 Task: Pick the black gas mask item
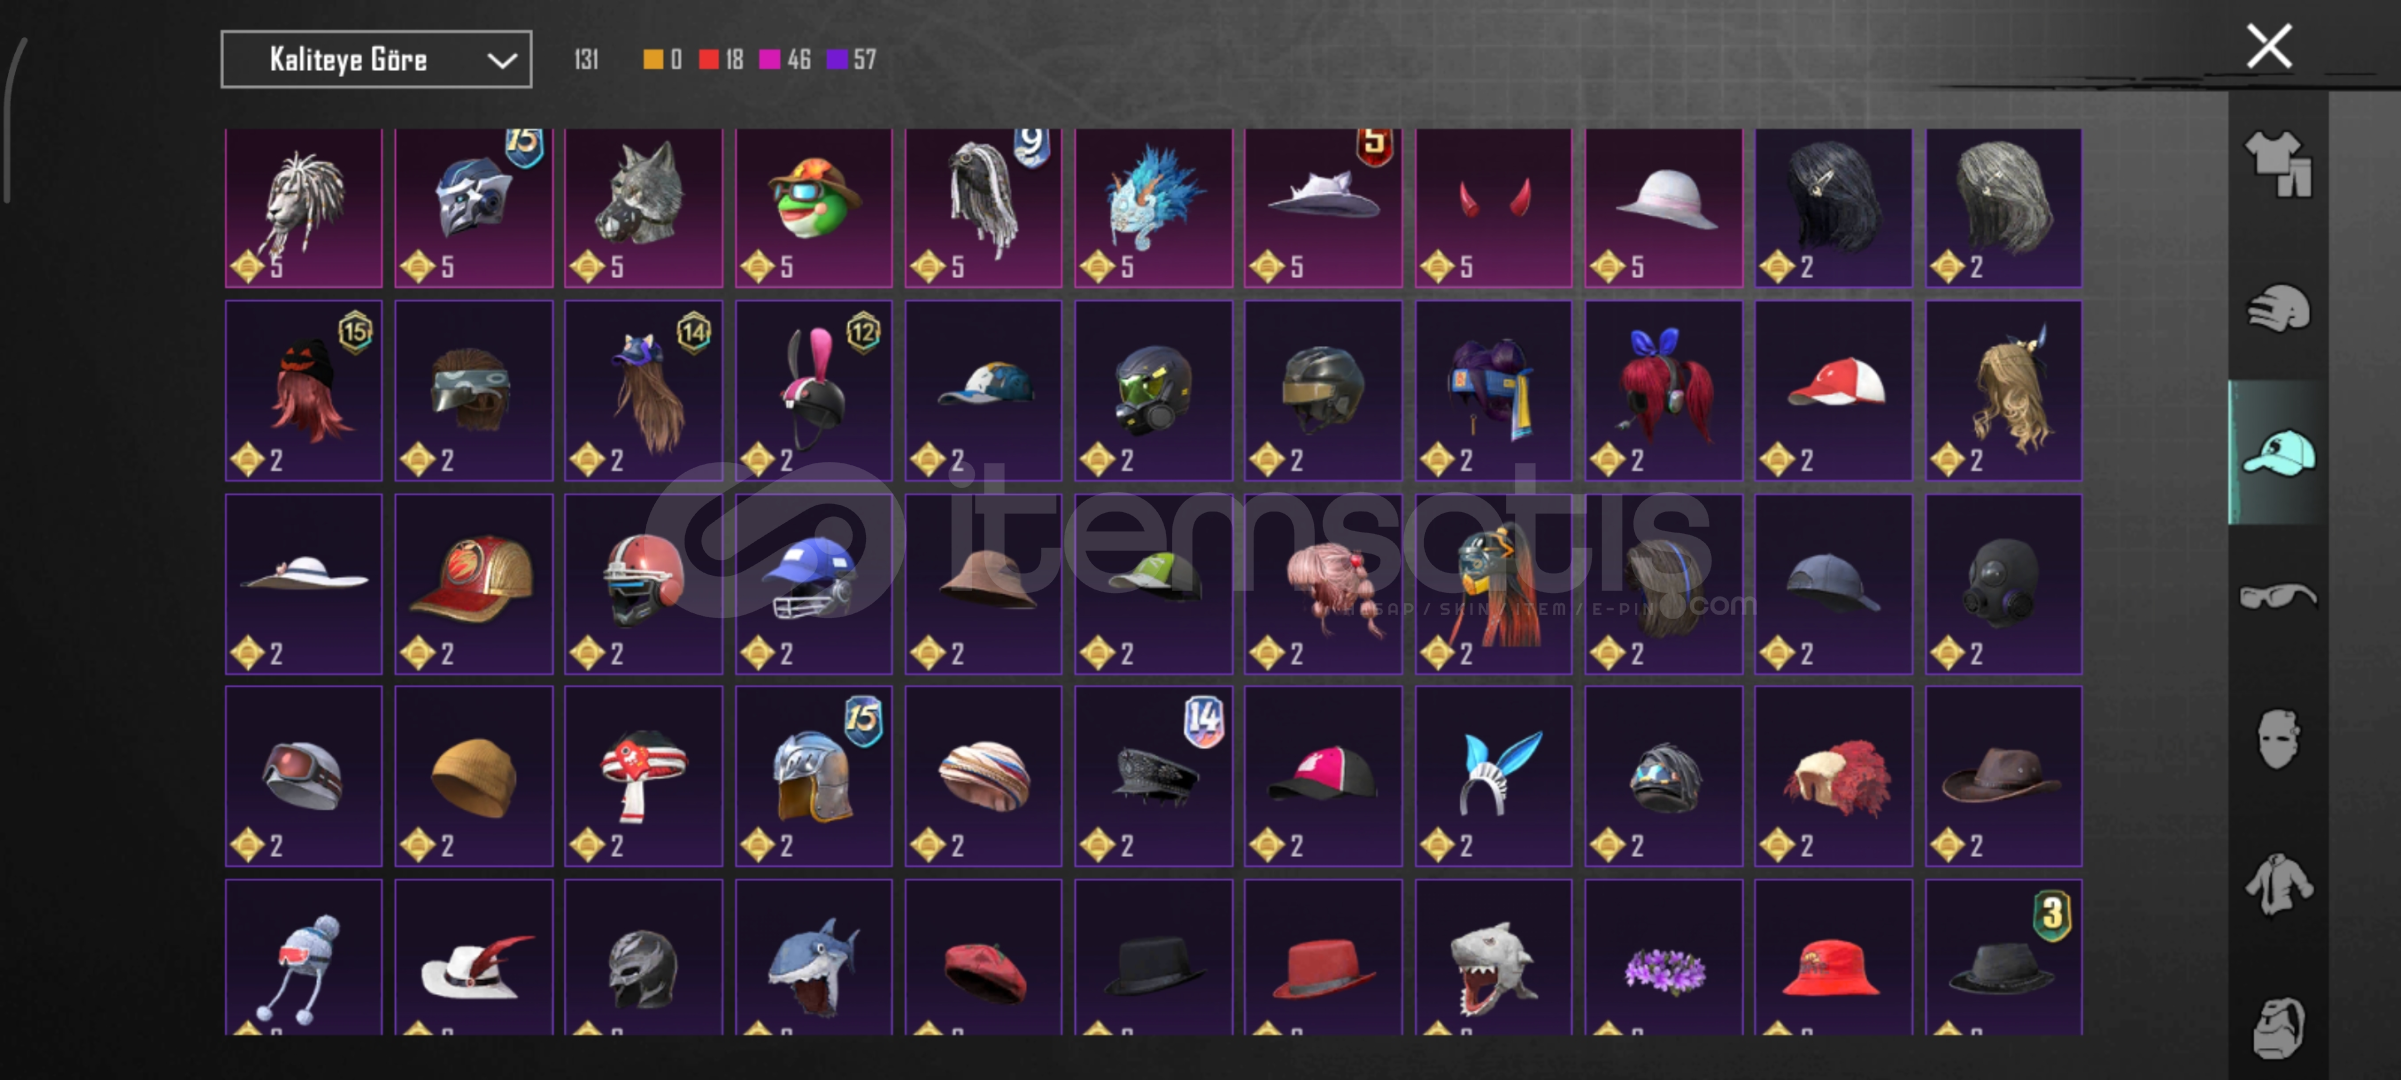[x=2004, y=584]
